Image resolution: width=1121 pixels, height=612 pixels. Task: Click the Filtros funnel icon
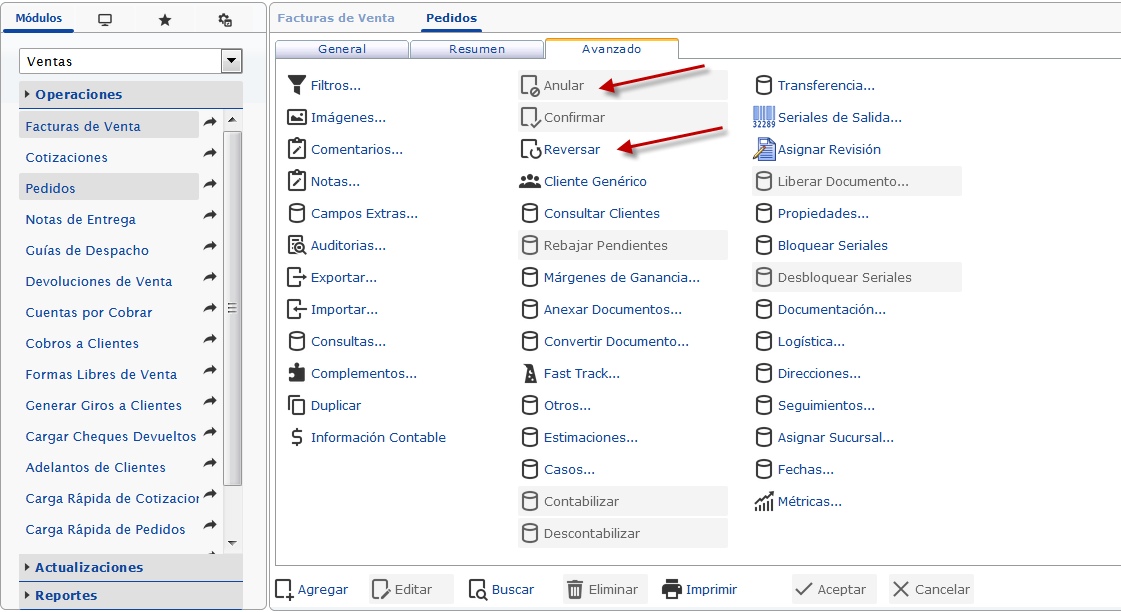click(x=297, y=85)
